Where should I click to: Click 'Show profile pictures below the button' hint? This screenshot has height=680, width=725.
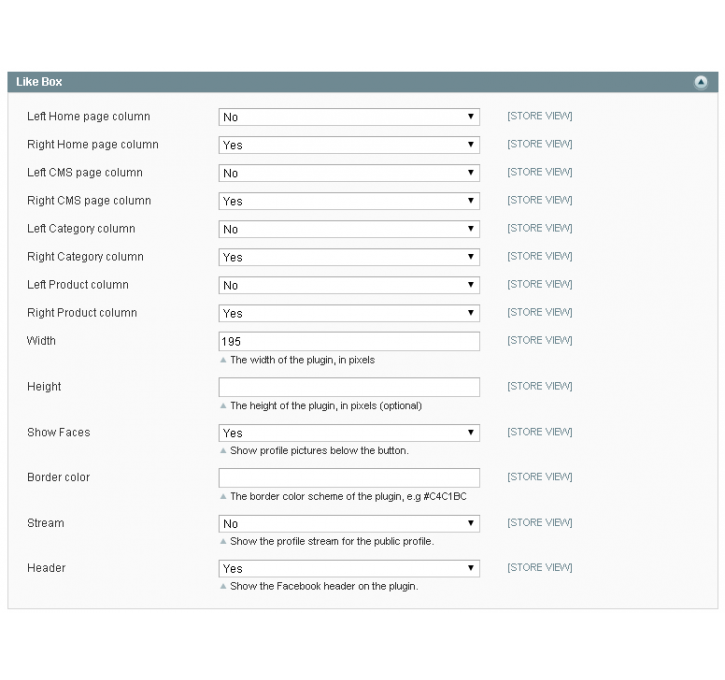coord(319,451)
